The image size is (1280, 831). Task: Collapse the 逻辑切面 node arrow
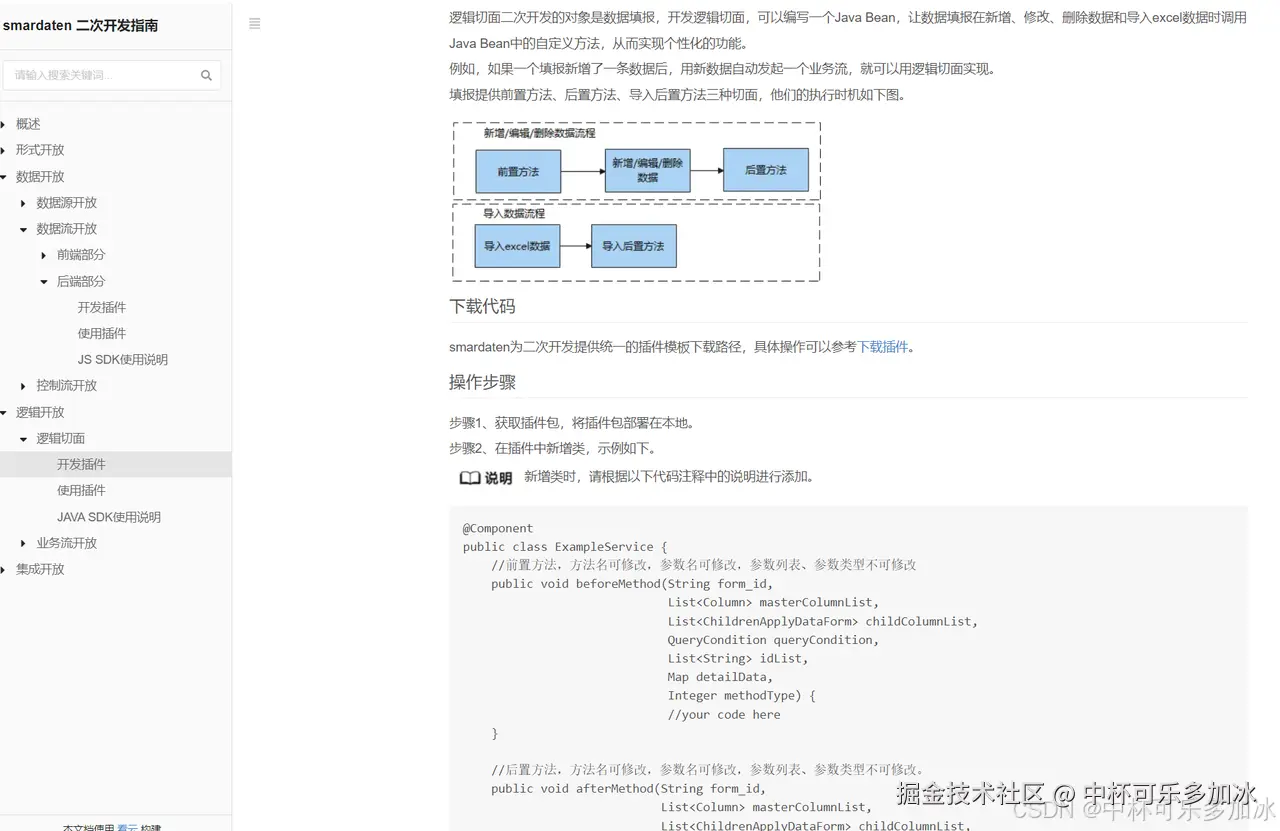pyautogui.click(x=24, y=439)
